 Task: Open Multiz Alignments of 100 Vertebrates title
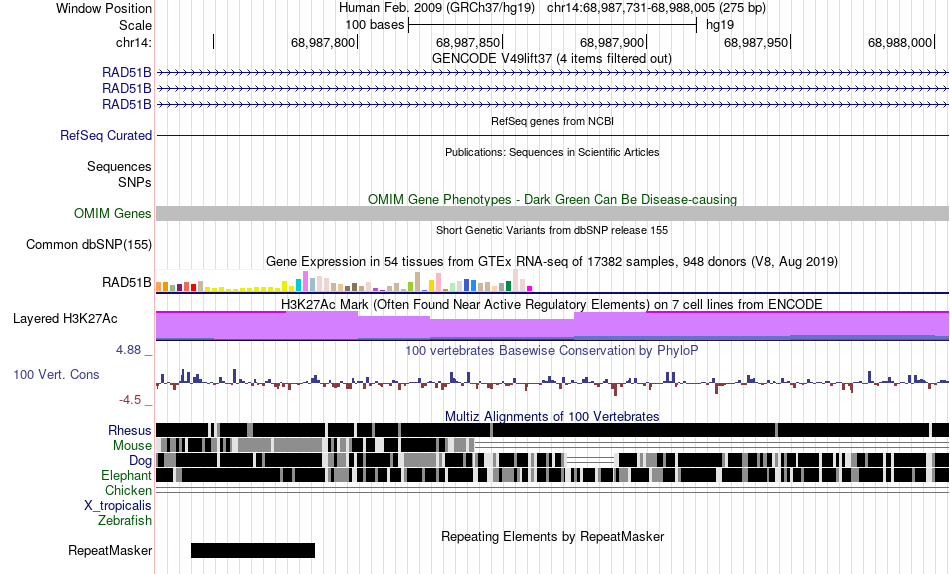[552, 416]
